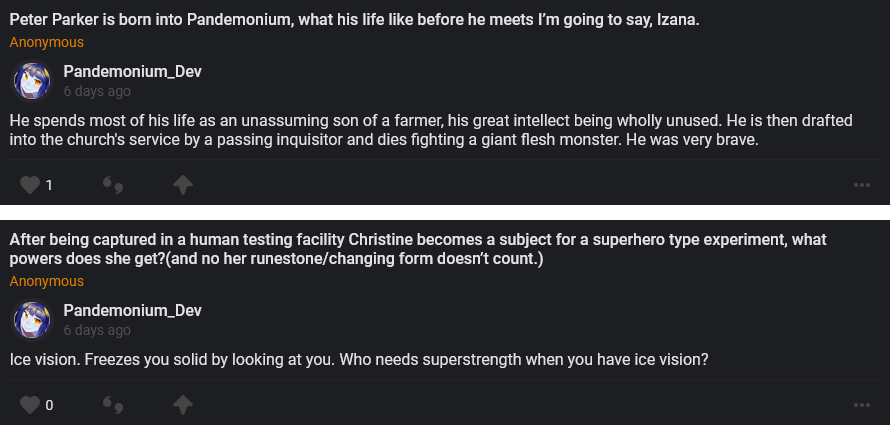Open the three-dot menu on the Ice vision answer
Image resolution: width=890 pixels, height=425 pixels.
(x=862, y=405)
